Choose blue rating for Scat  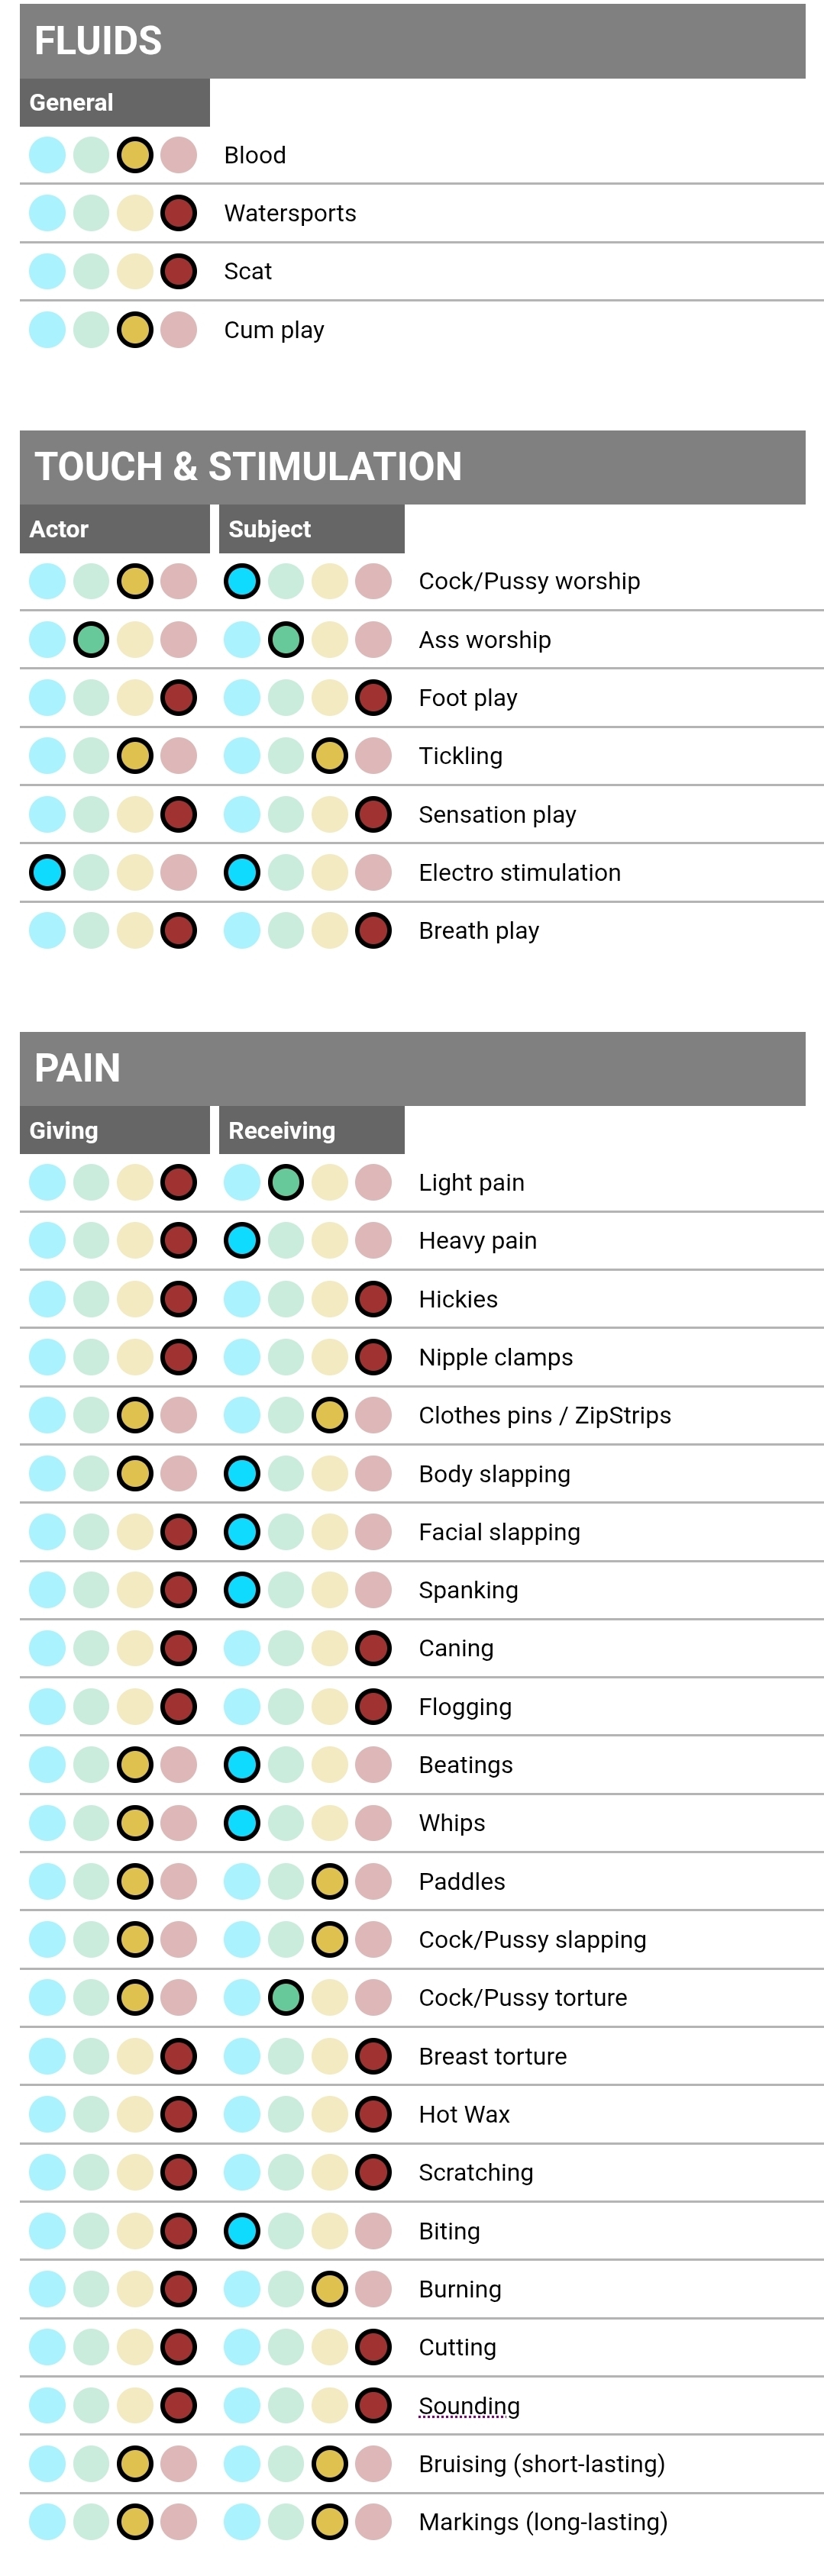pyautogui.click(x=47, y=271)
